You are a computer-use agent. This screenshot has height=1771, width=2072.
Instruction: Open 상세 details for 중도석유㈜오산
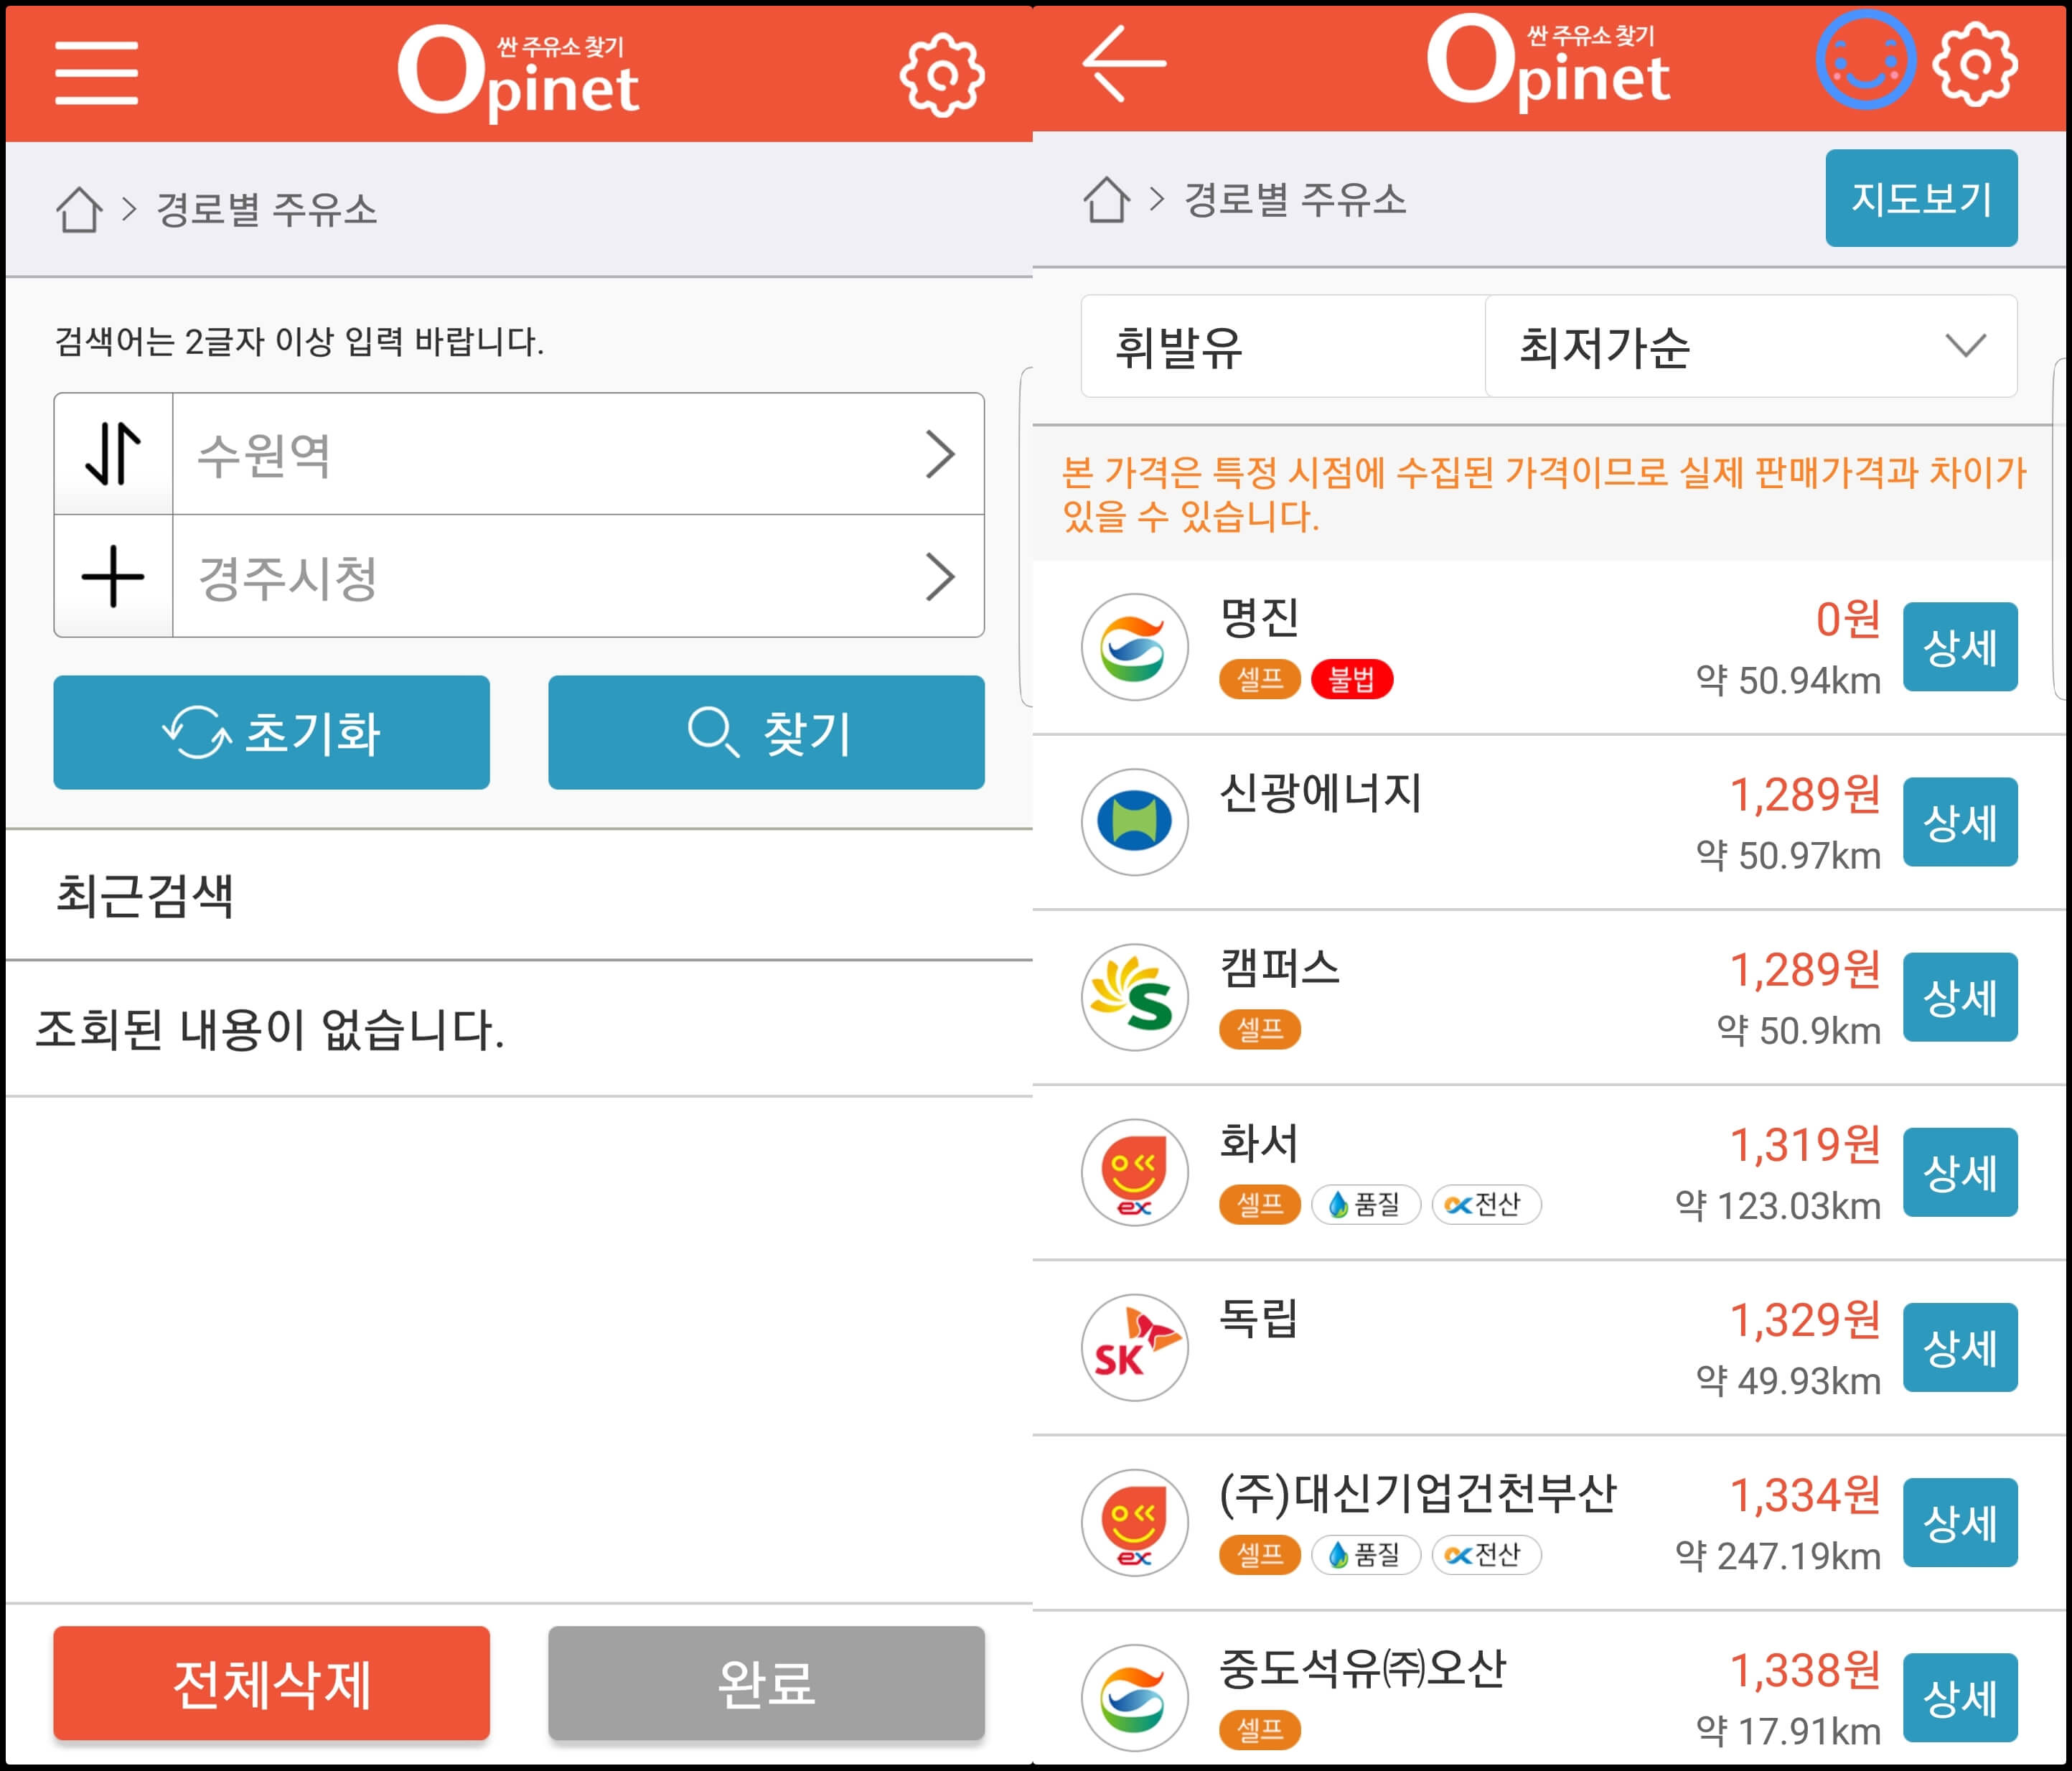1960,1697
